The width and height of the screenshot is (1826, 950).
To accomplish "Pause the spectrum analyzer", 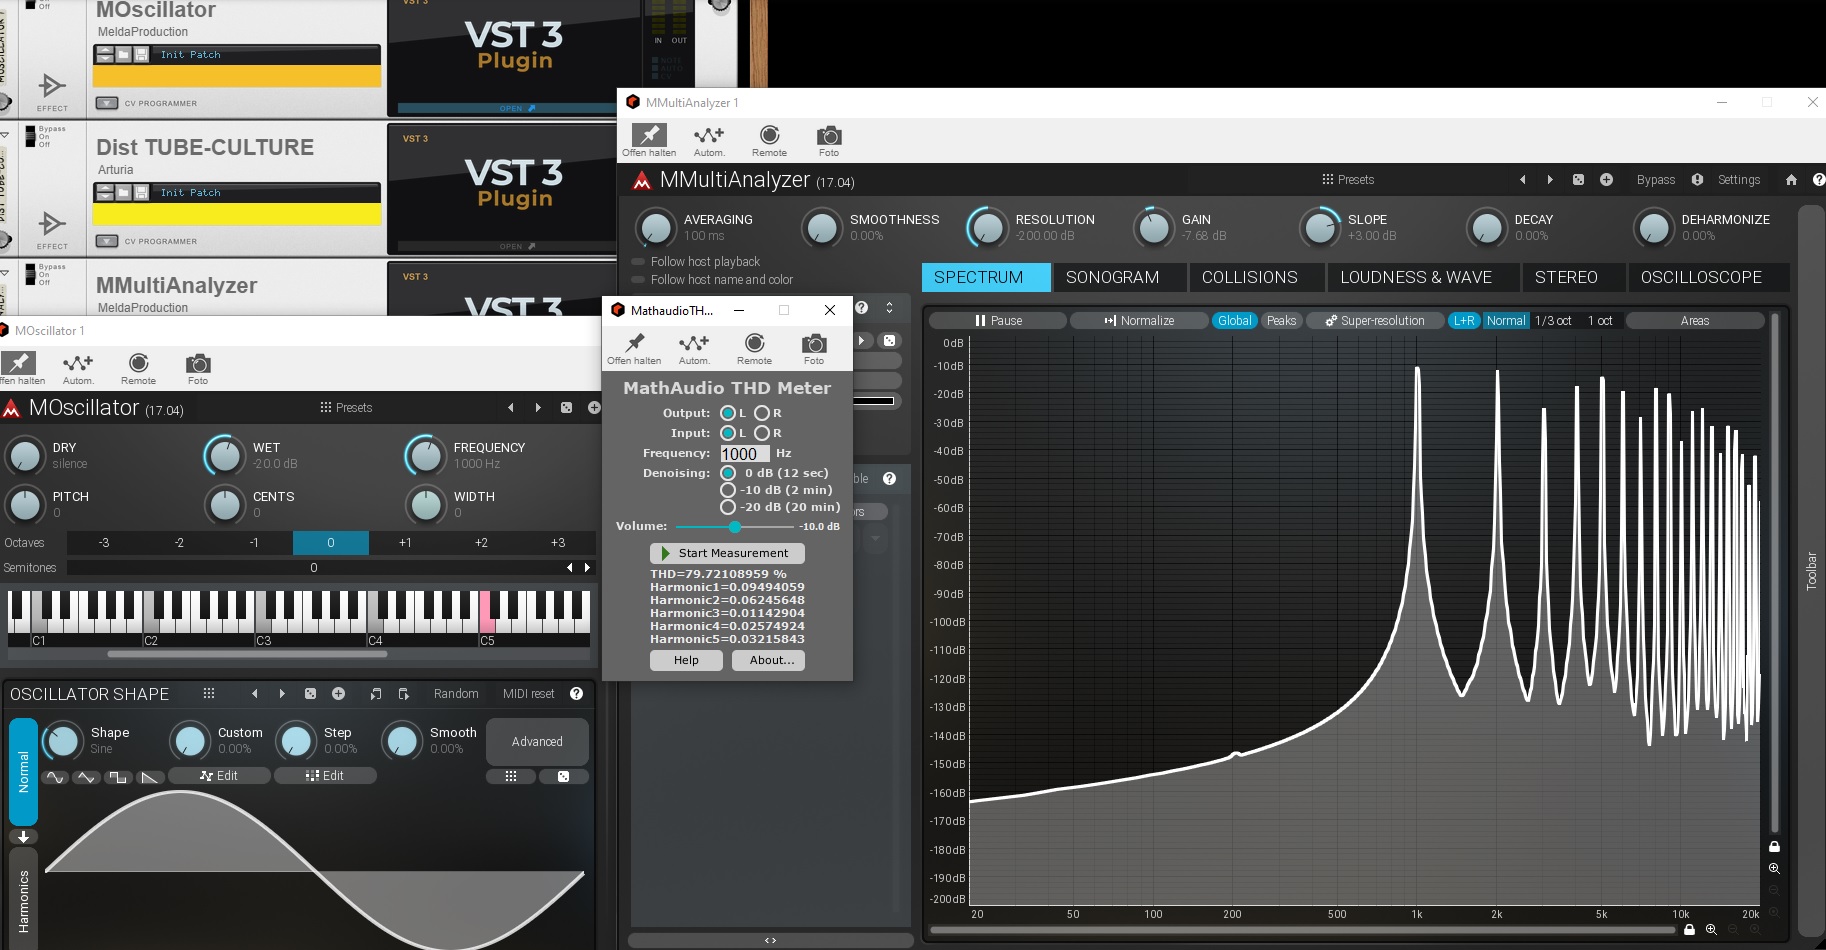I will pyautogui.click(x=998, y=321).
